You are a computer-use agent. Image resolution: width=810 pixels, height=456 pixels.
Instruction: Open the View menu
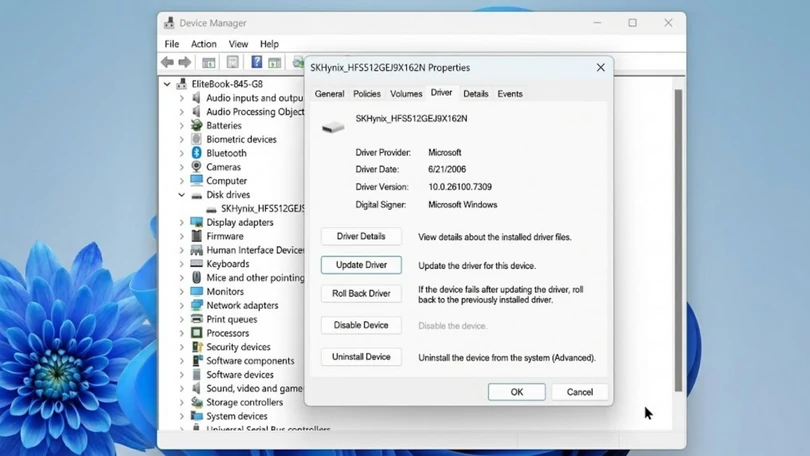pyautogui.click(x=238, y=44)
